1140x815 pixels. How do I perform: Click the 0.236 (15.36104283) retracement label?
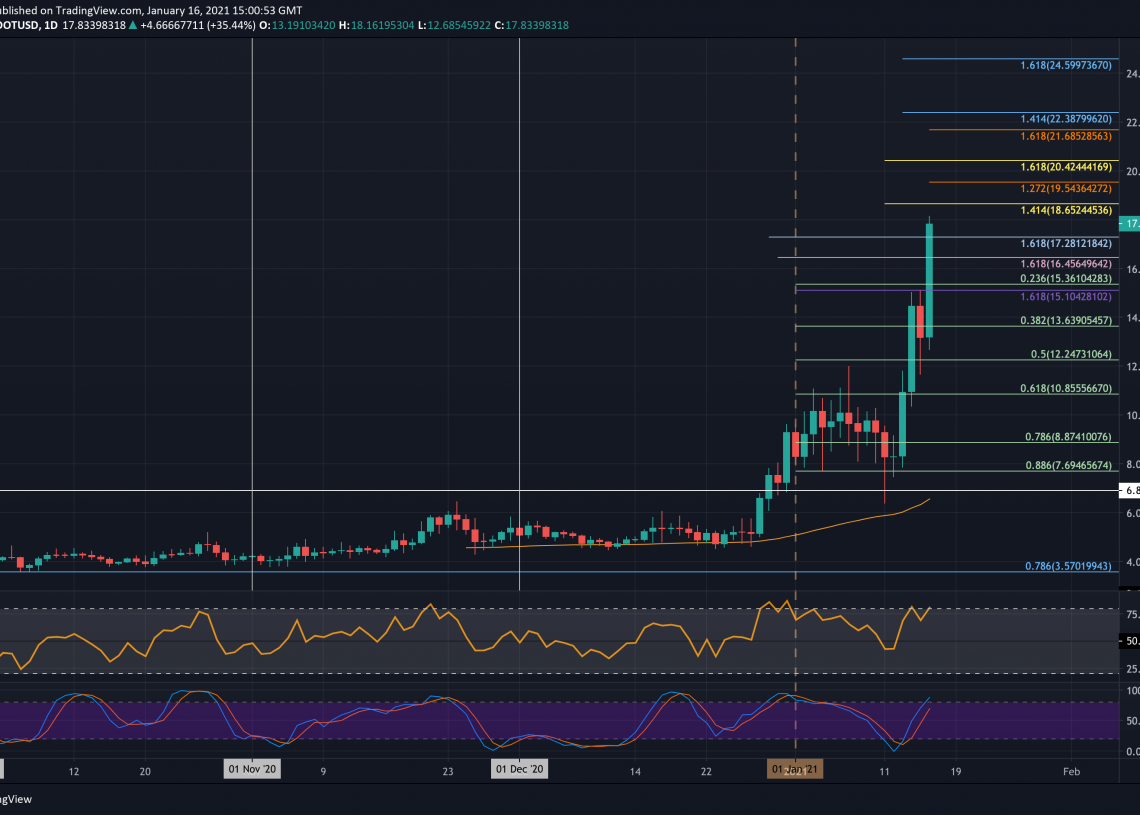click(x=1066, y=278)
